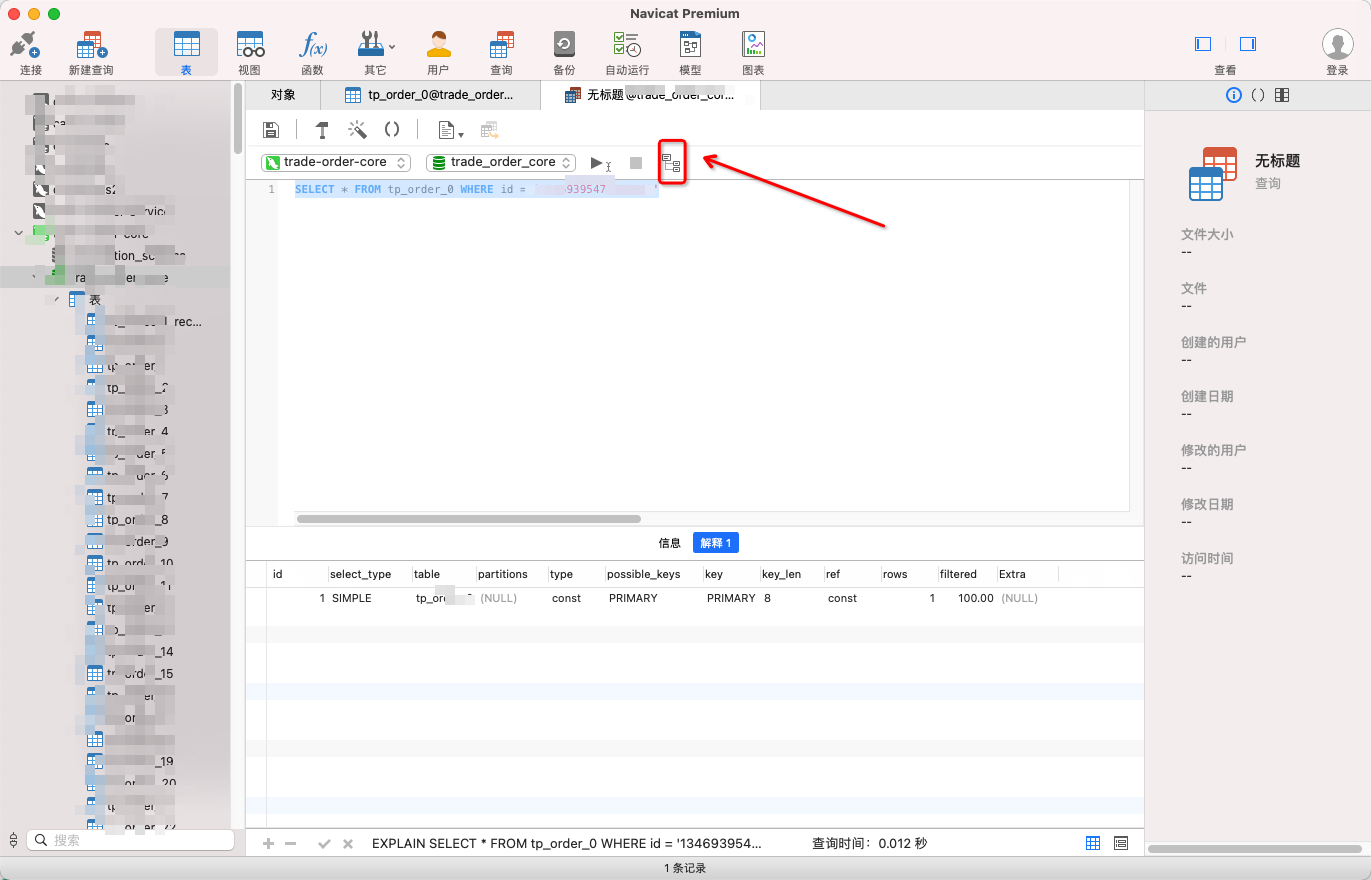
Task: Delete a record with the minus button
Action: coord(291,844)
